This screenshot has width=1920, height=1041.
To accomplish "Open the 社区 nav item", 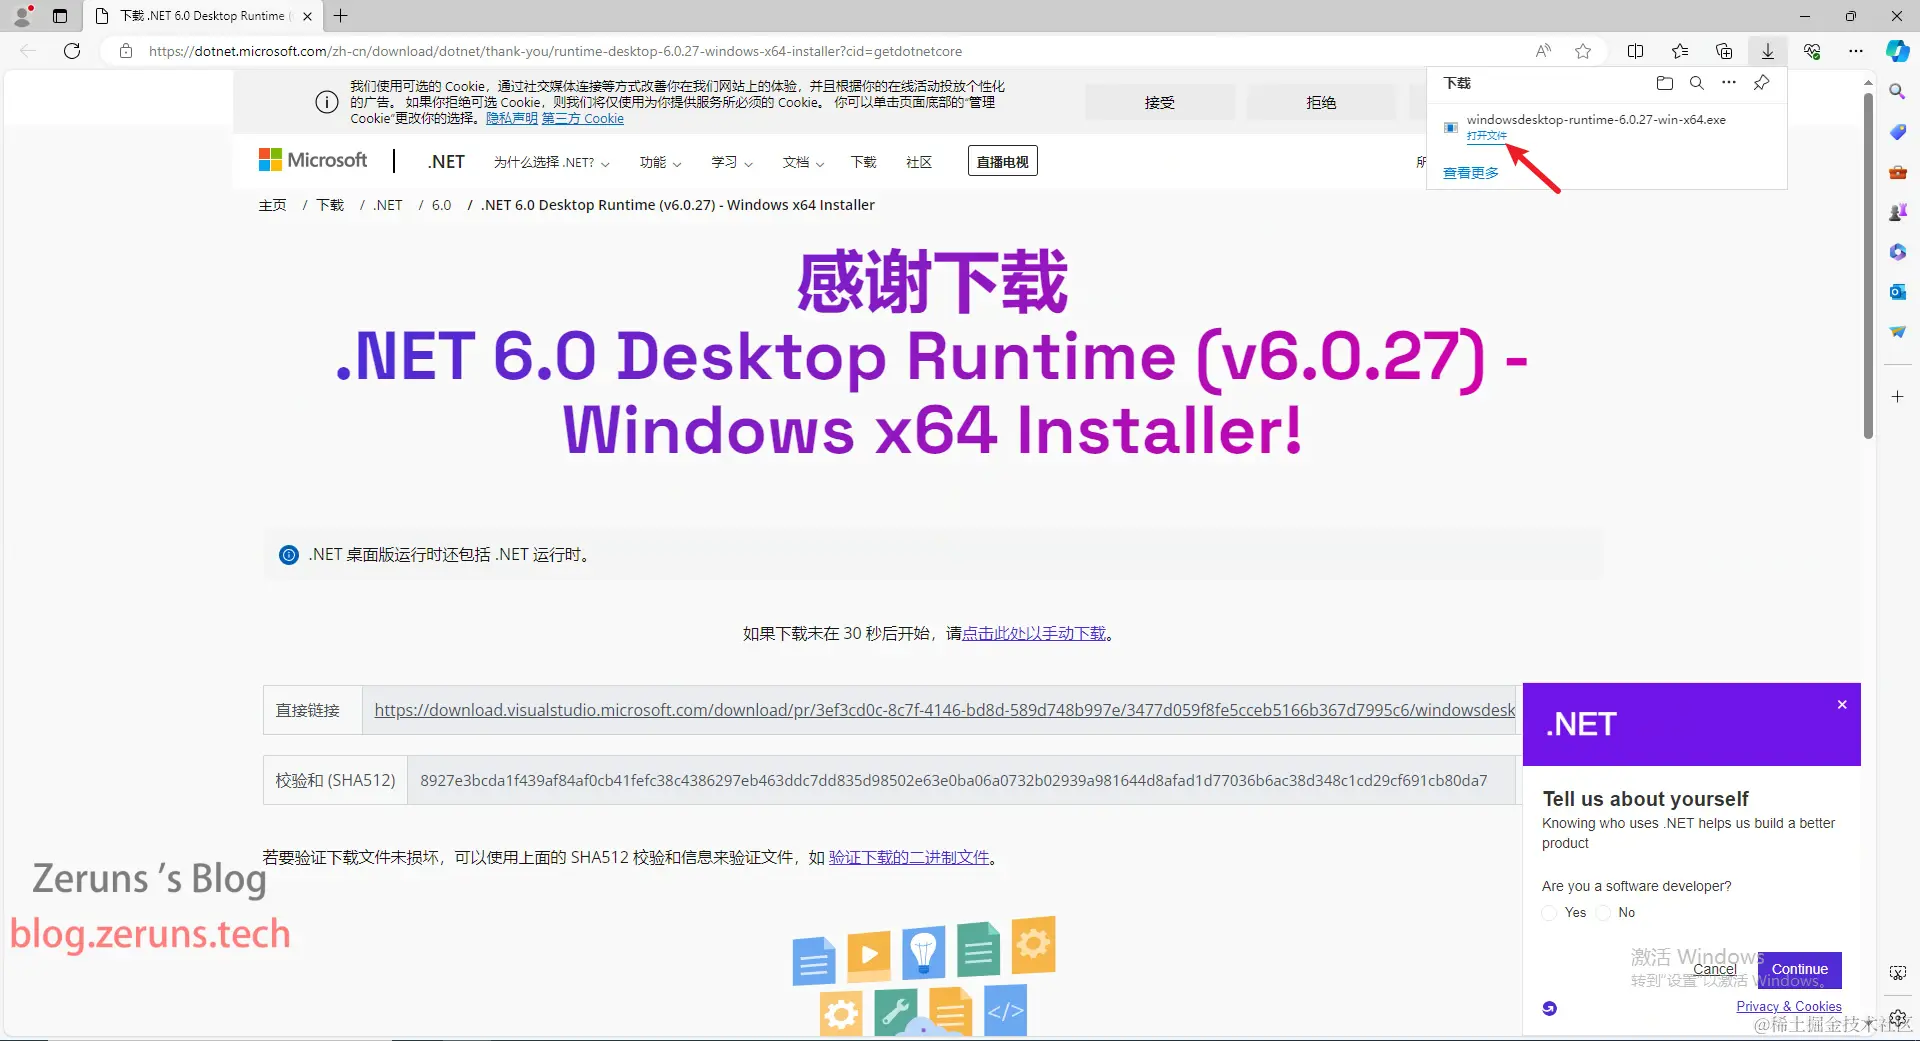I will pos(919,162).
